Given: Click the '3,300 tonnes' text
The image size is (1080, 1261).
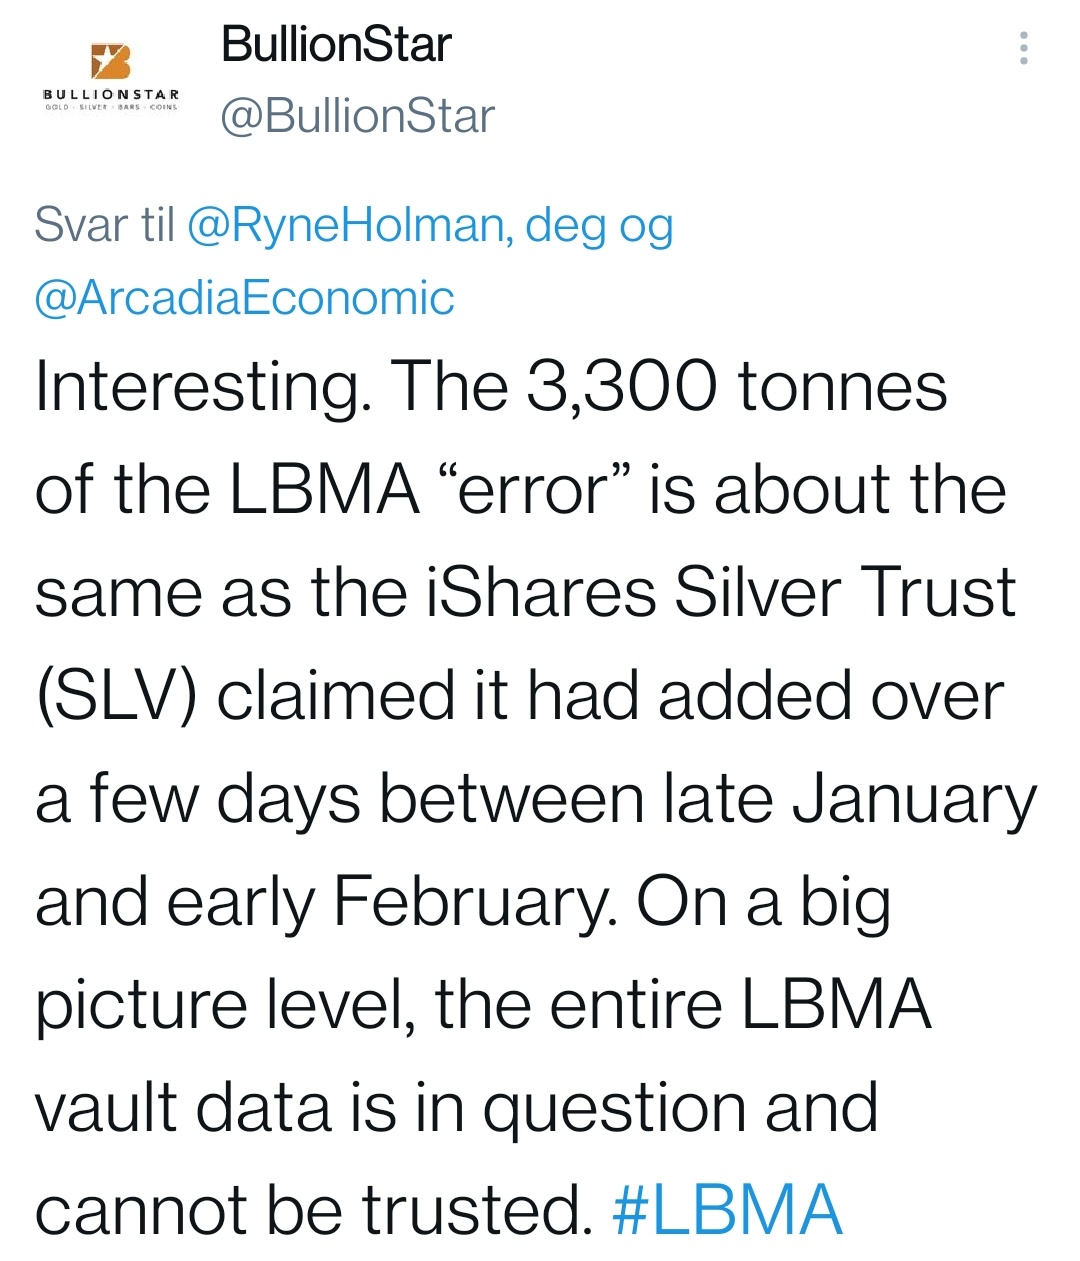Looking at the screenshot, I should pos(736,386).
